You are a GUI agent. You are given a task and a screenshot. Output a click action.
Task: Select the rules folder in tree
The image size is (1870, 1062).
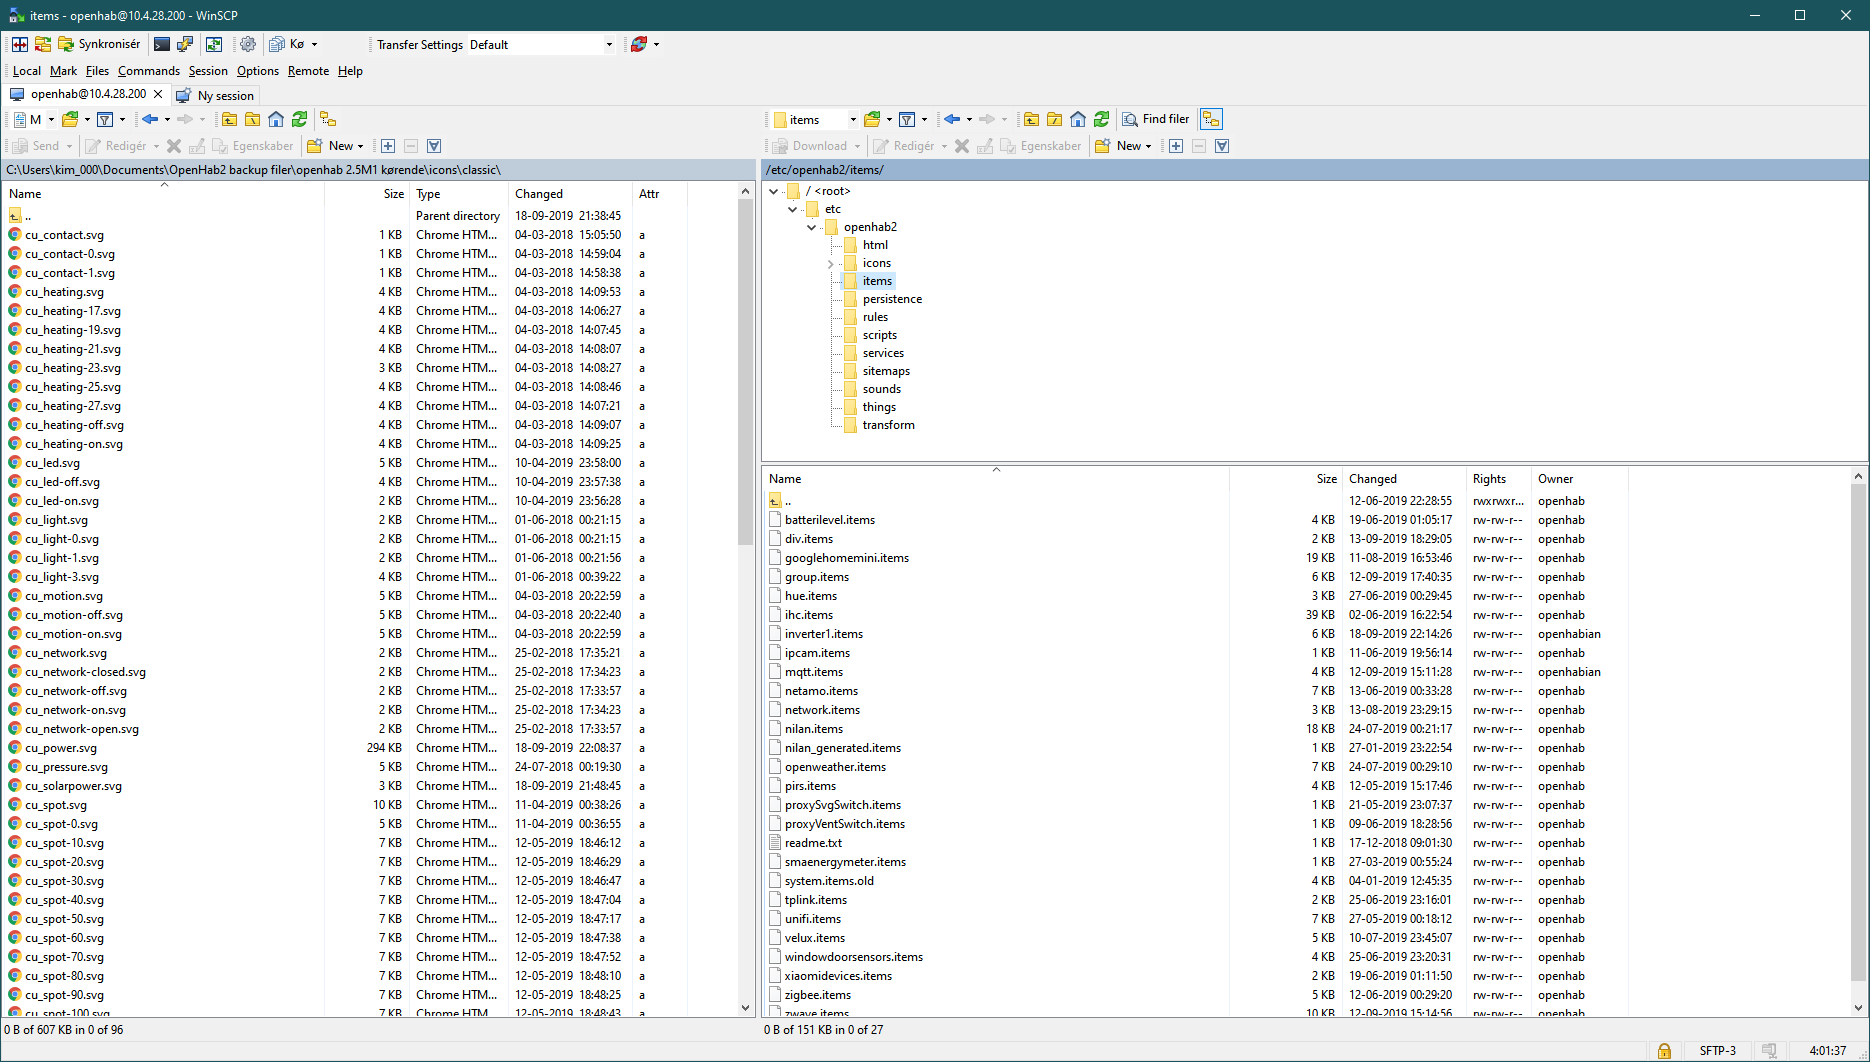875,317
